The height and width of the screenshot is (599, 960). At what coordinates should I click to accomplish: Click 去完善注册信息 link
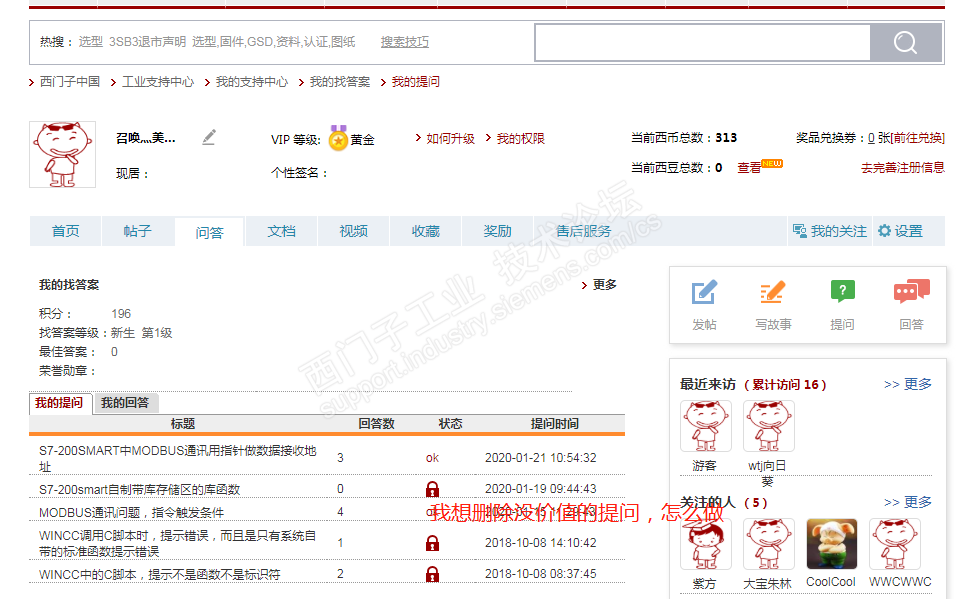pos(902,167)
